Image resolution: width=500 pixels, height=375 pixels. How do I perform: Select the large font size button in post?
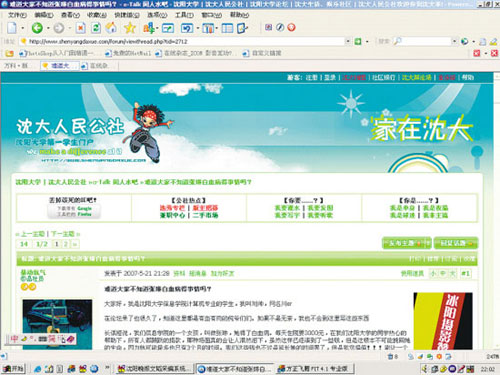point(452,274)
